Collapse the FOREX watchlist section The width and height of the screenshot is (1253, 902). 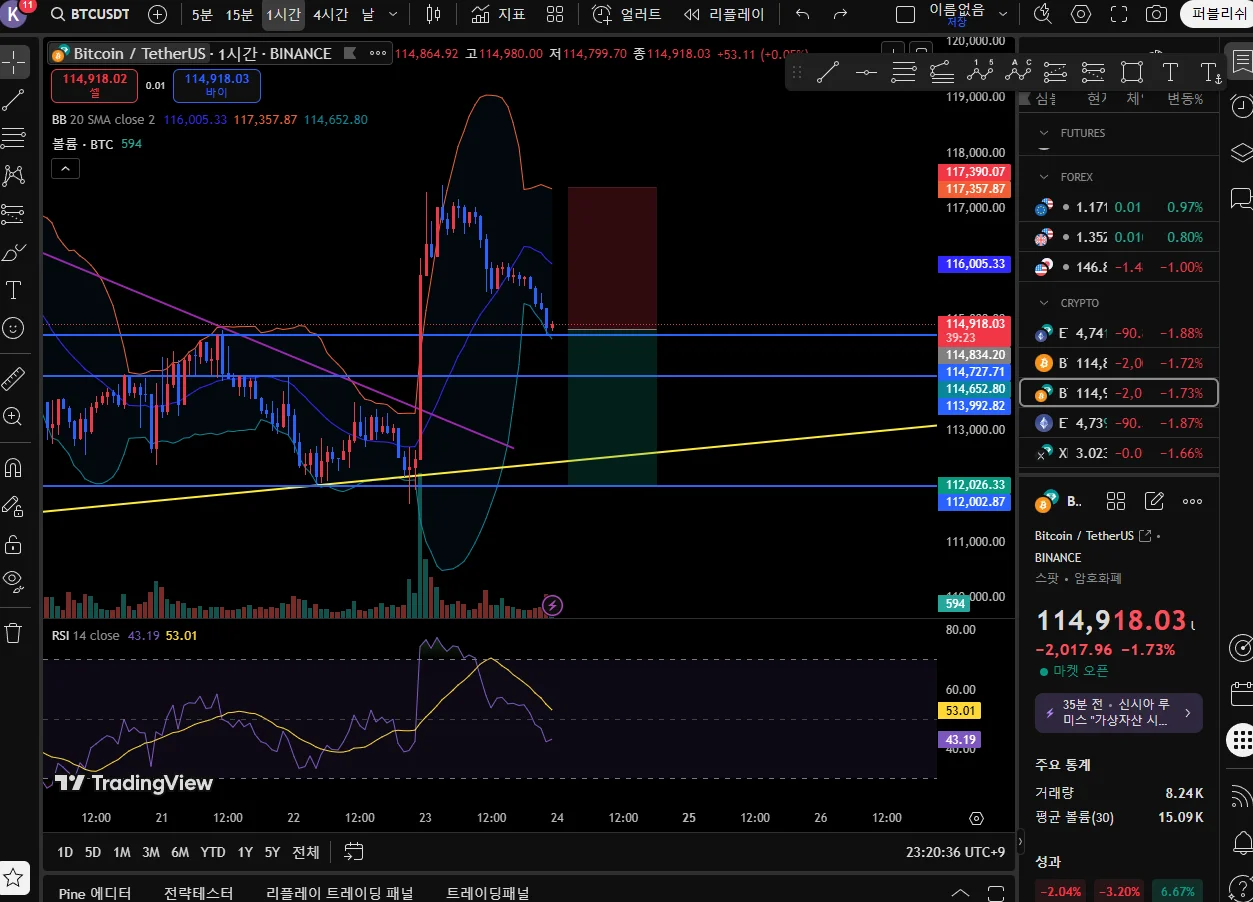1046,177
